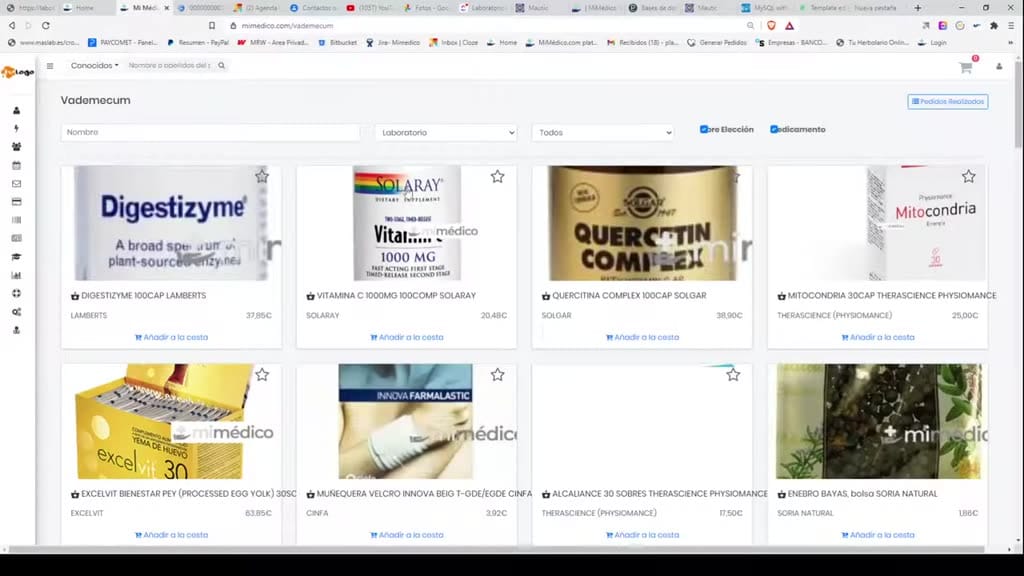Add Muñequera Velcro Innova to cart
This screenshot has height=576, width=1024.
[x=407, y=535]
